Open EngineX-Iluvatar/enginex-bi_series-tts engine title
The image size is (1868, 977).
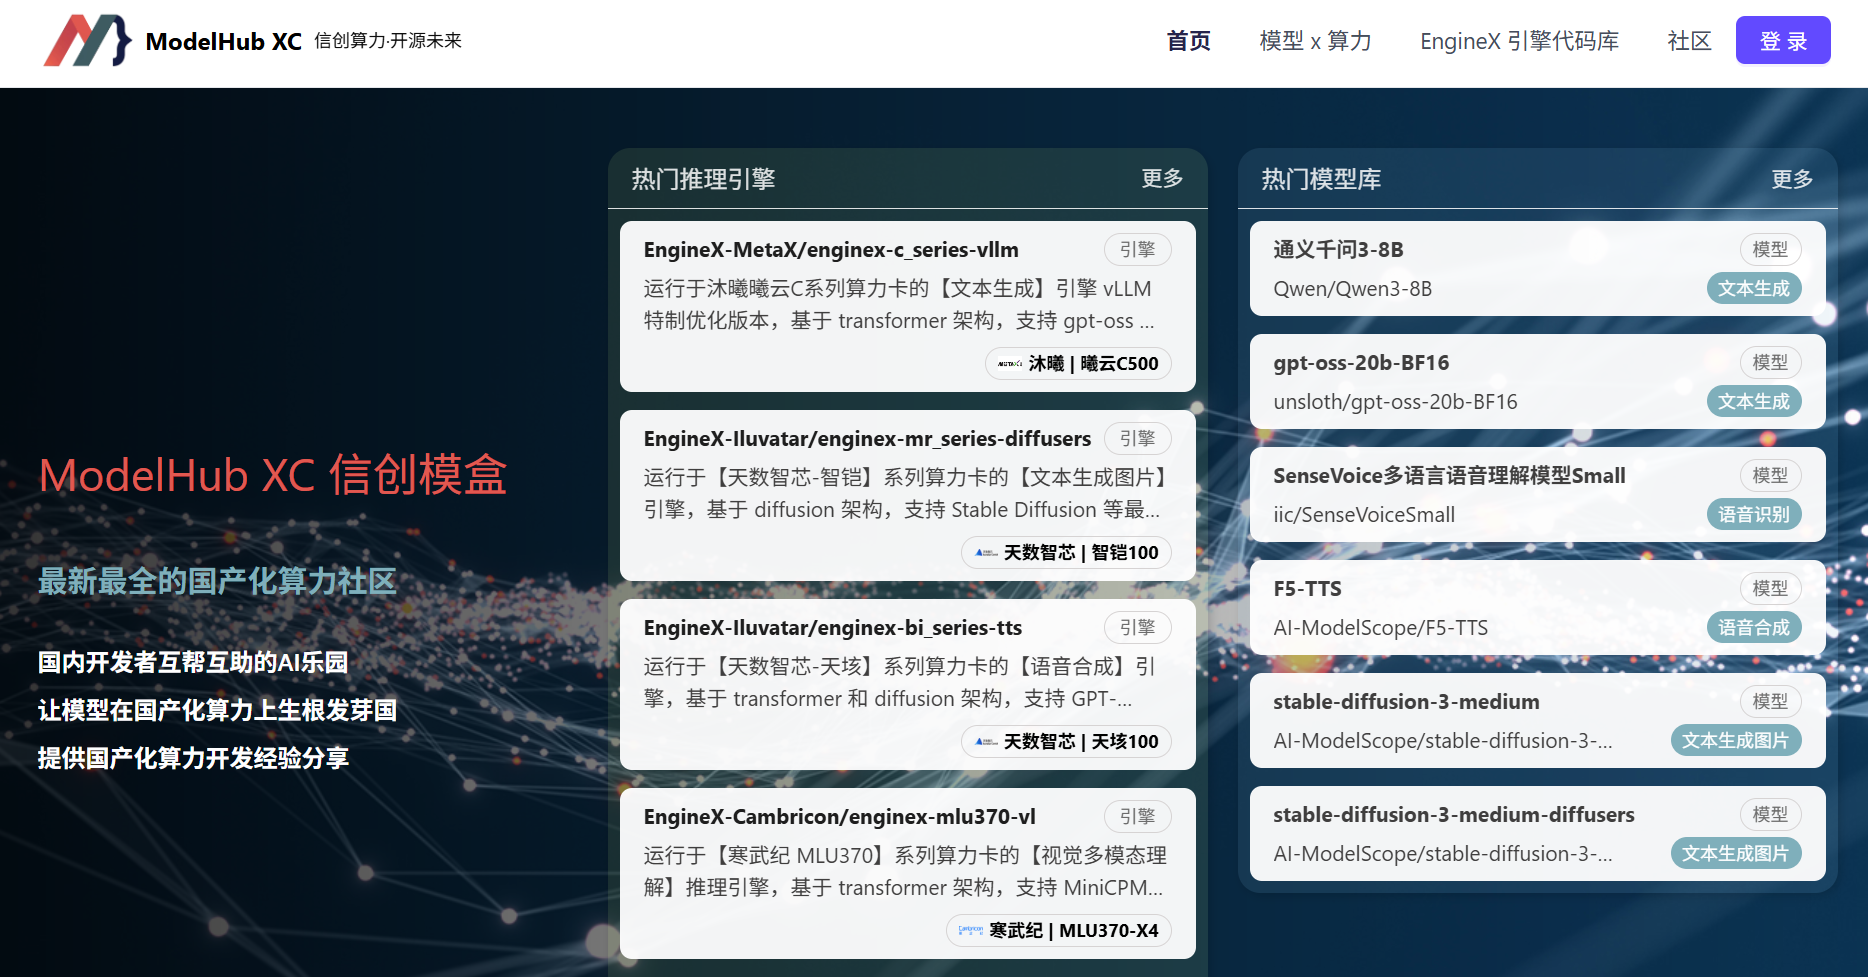tap(832, 628)
